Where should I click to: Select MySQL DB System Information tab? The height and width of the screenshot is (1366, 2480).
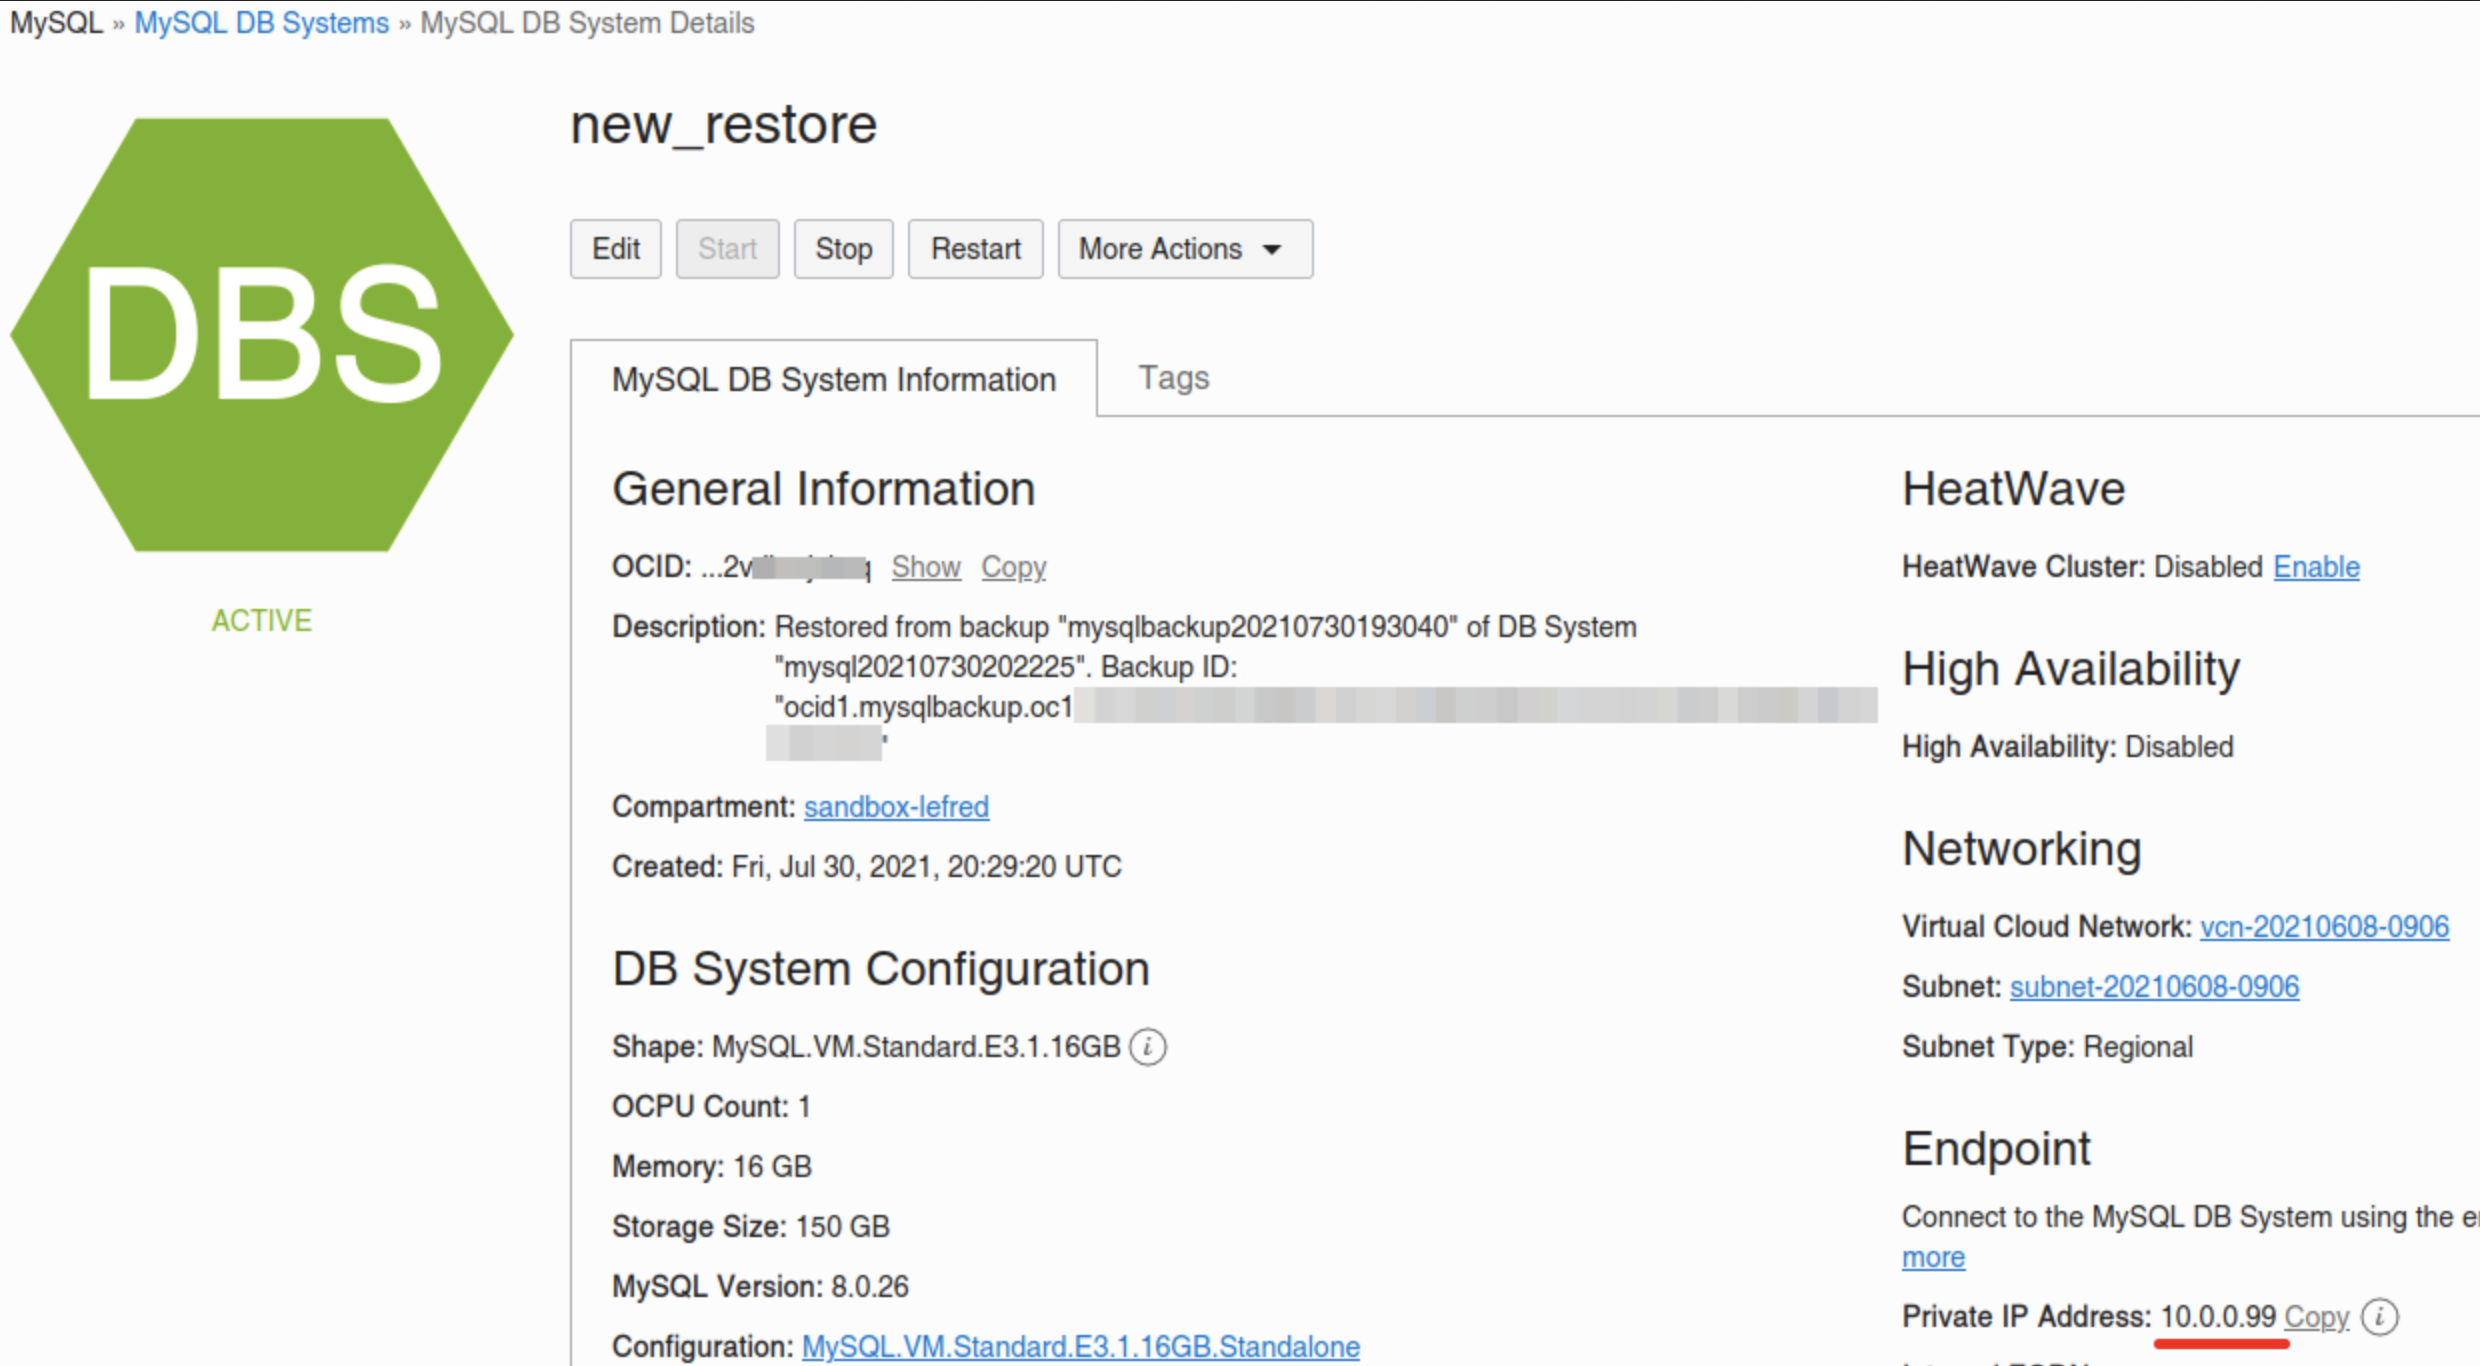[833, 380]
